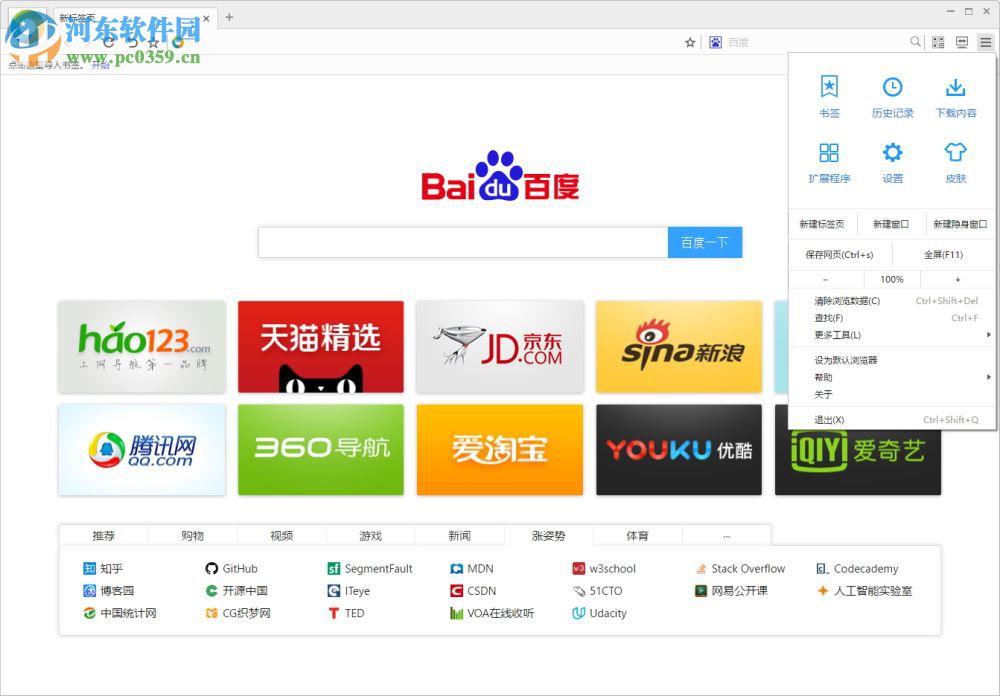Click the 百度一下 search button
Viewport: 1000px width, 696px height.
click(x=705, y=242)
